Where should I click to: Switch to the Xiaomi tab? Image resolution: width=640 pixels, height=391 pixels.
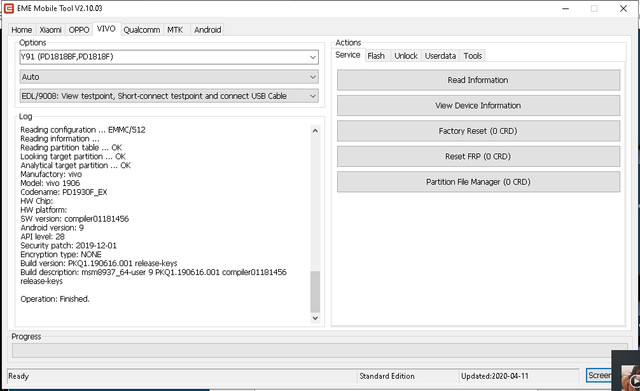(51, 30)
